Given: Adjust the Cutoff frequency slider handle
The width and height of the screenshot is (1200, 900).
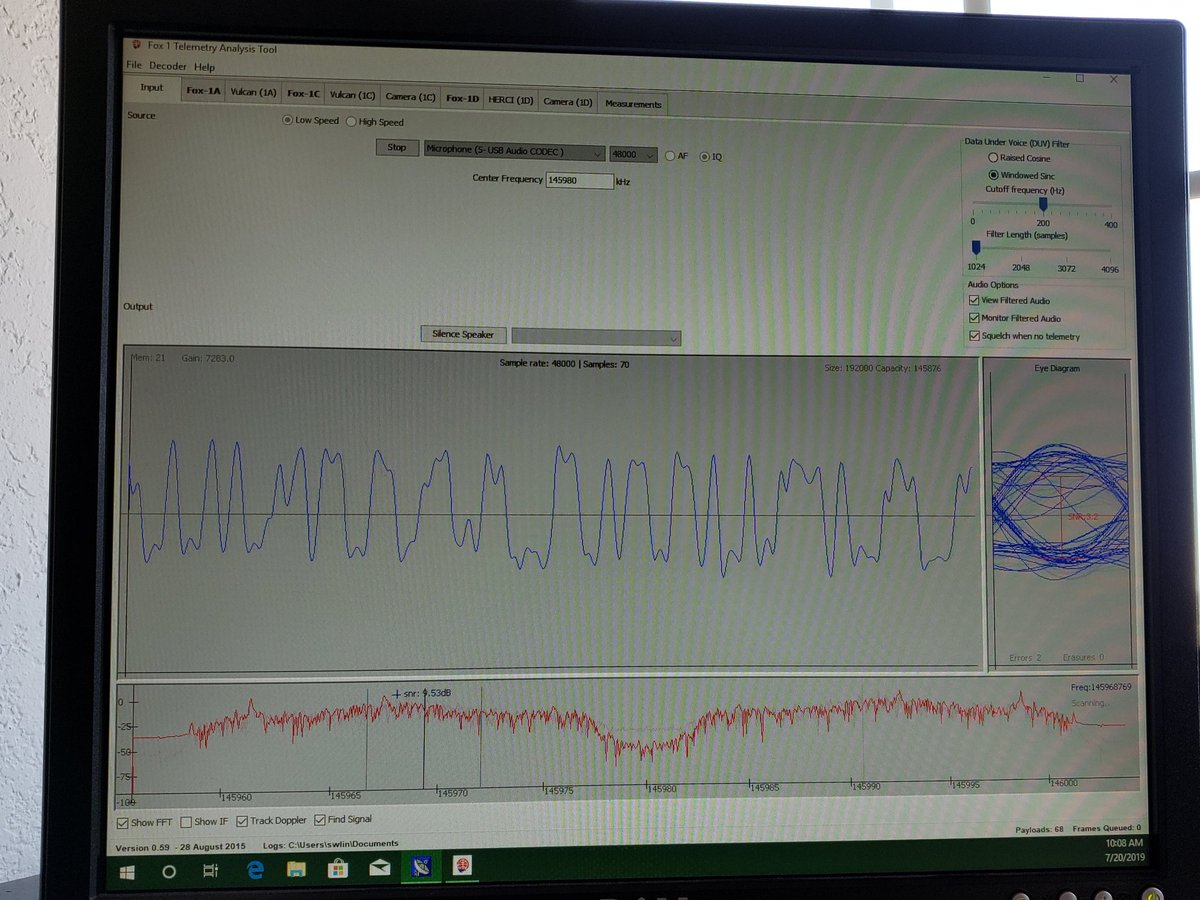Looking at the screenshot, I should (1042, 204).
